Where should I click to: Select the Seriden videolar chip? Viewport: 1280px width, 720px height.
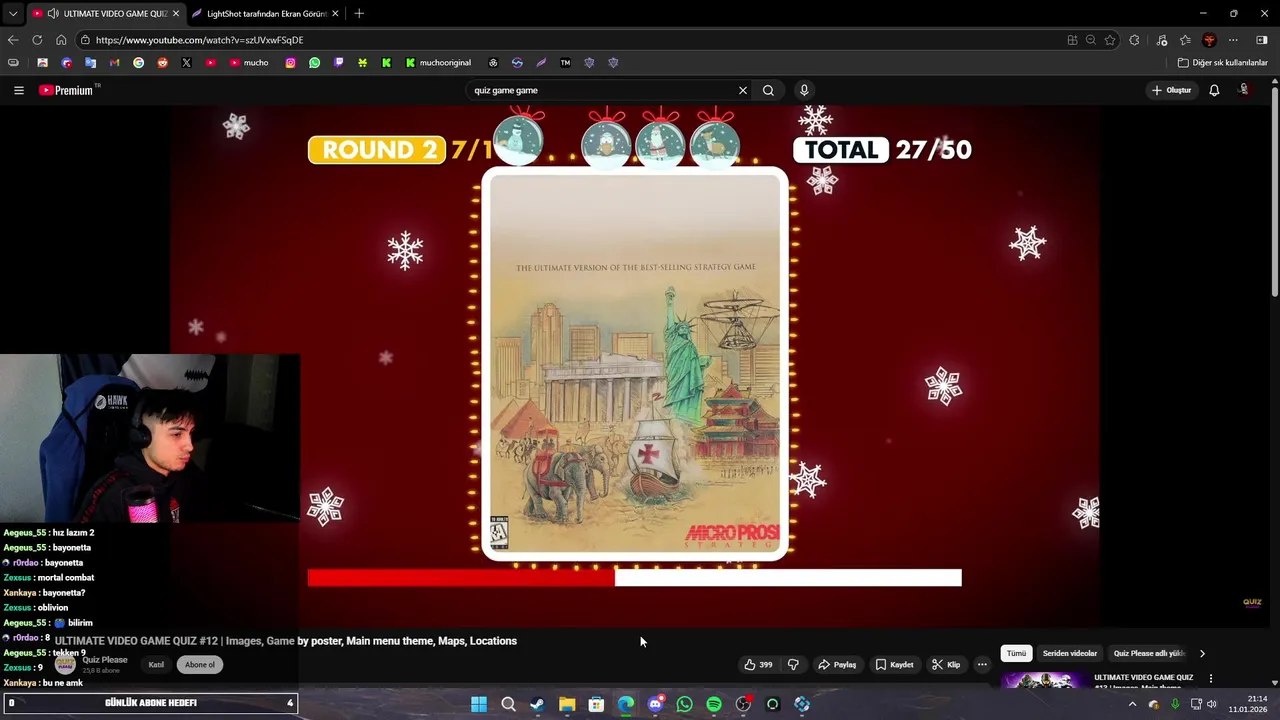[1070, 653]
